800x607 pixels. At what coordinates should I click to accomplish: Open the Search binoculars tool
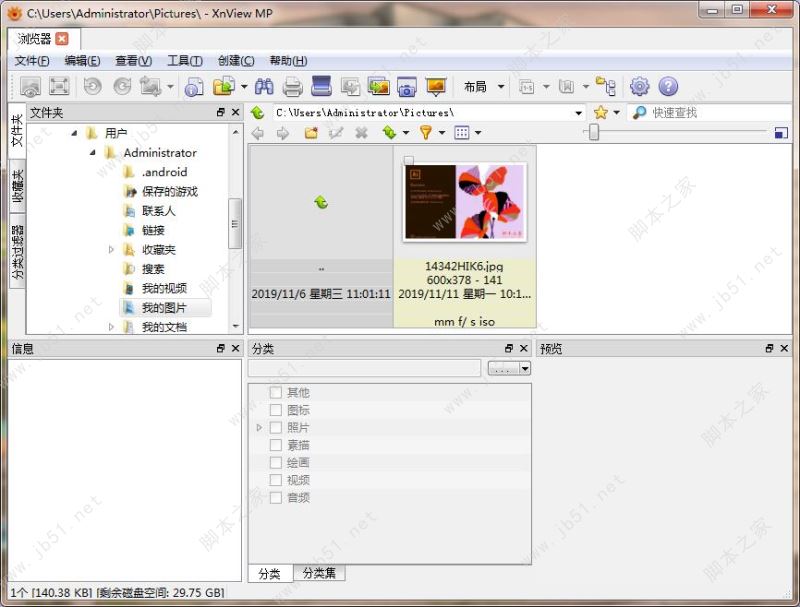pos(264,87)
